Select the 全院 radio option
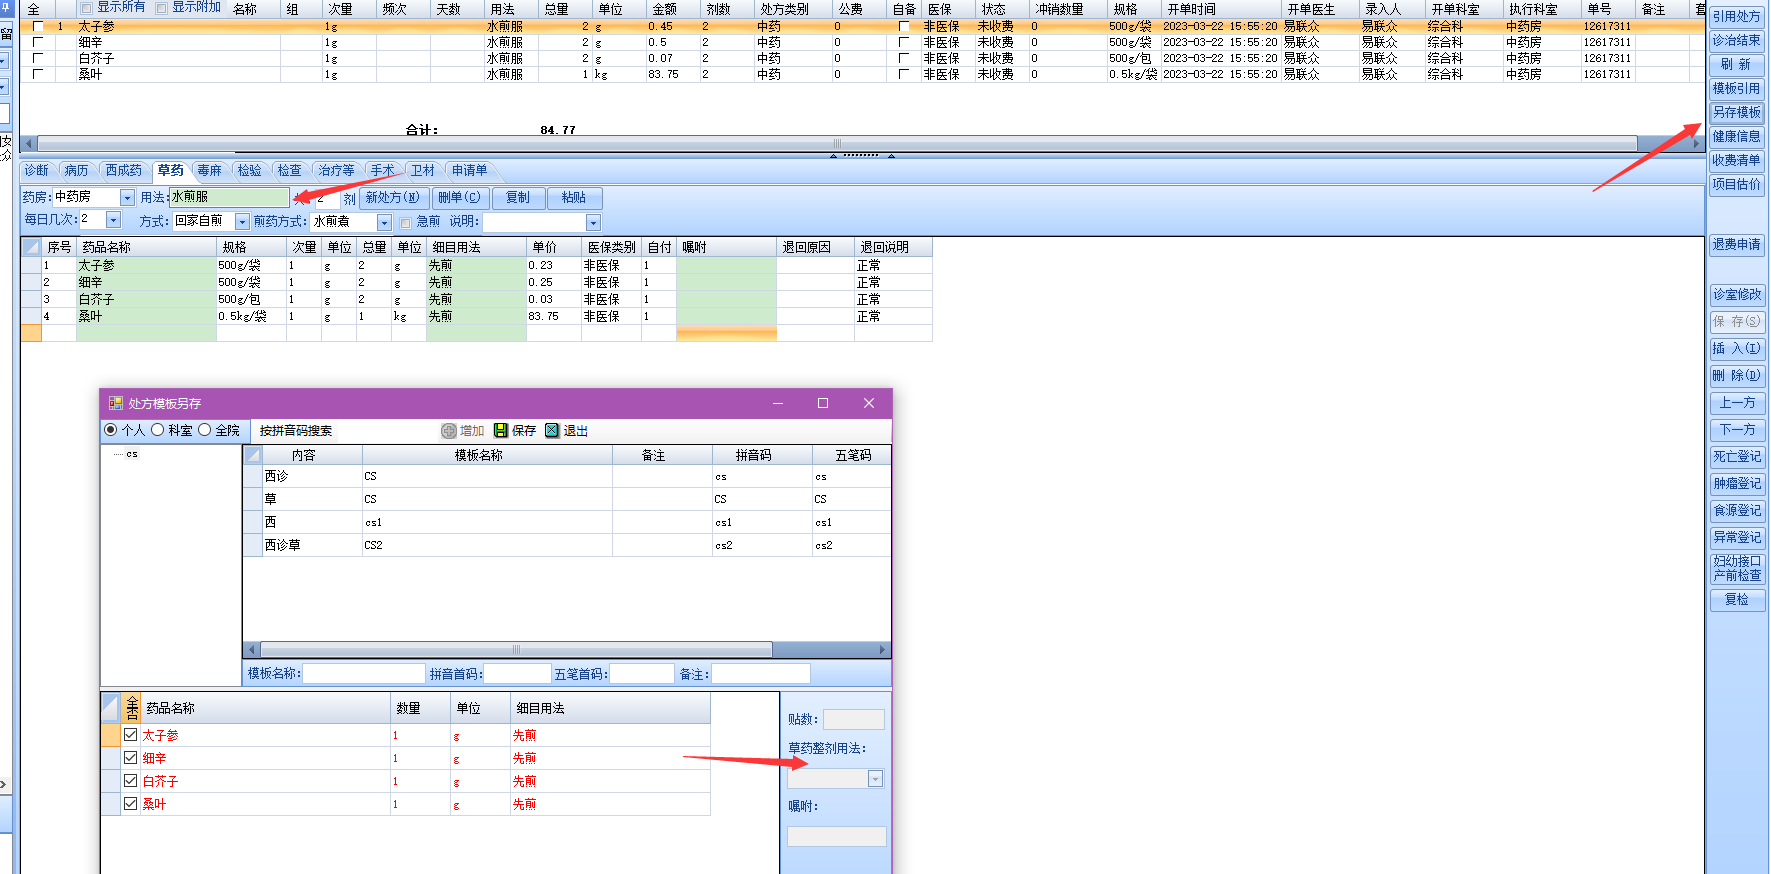Image resolution: width=1771 pixels, height=874 pixels. [205, 430]
